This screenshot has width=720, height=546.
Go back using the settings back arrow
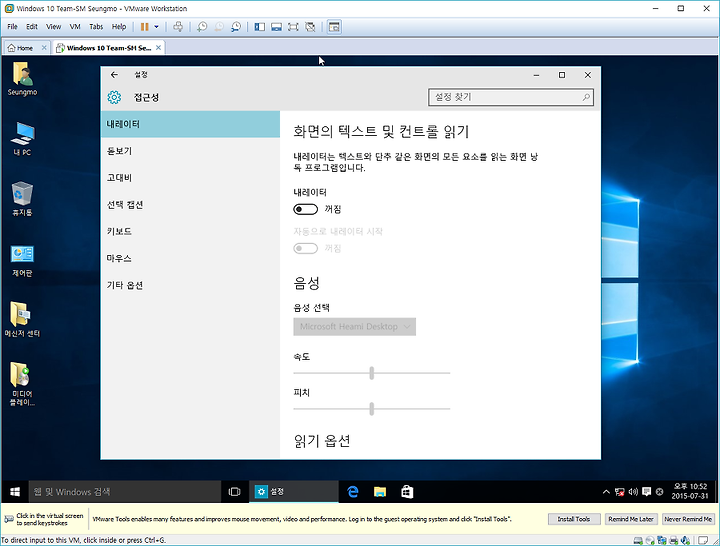point(114,75)
